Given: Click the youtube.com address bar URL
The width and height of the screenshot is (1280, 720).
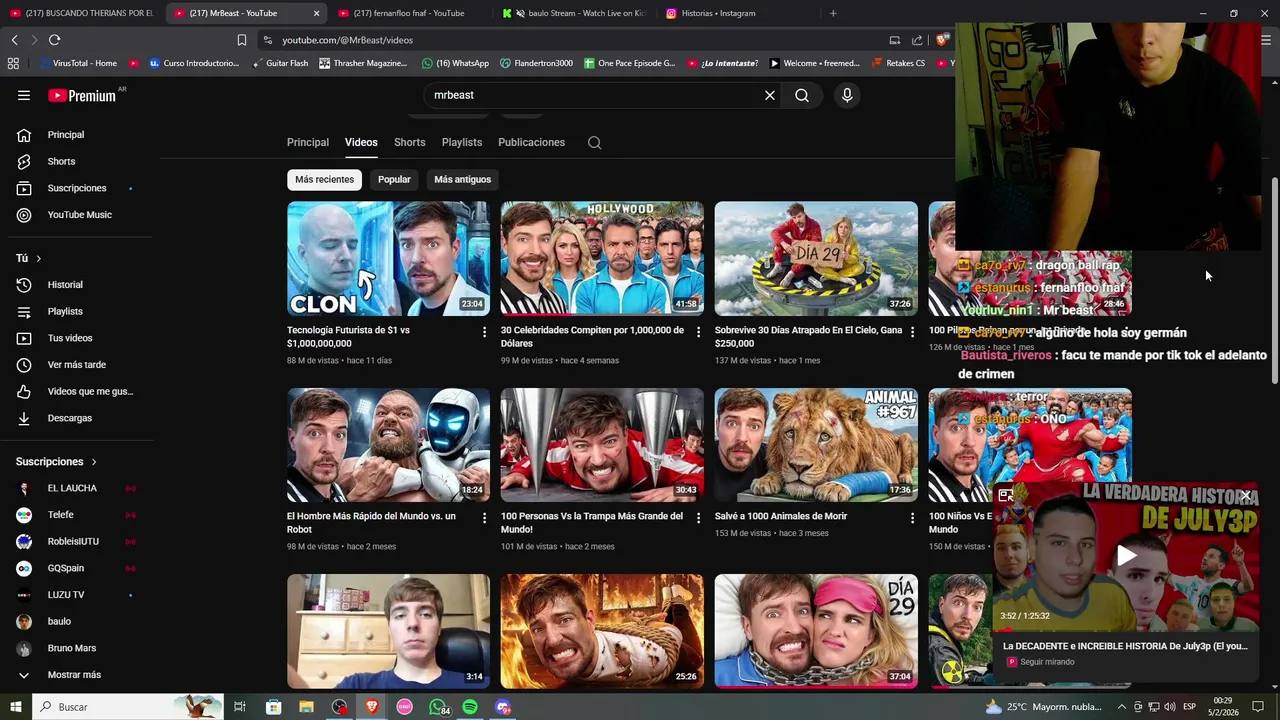Looking at the screenshot, I should point(347,40).
